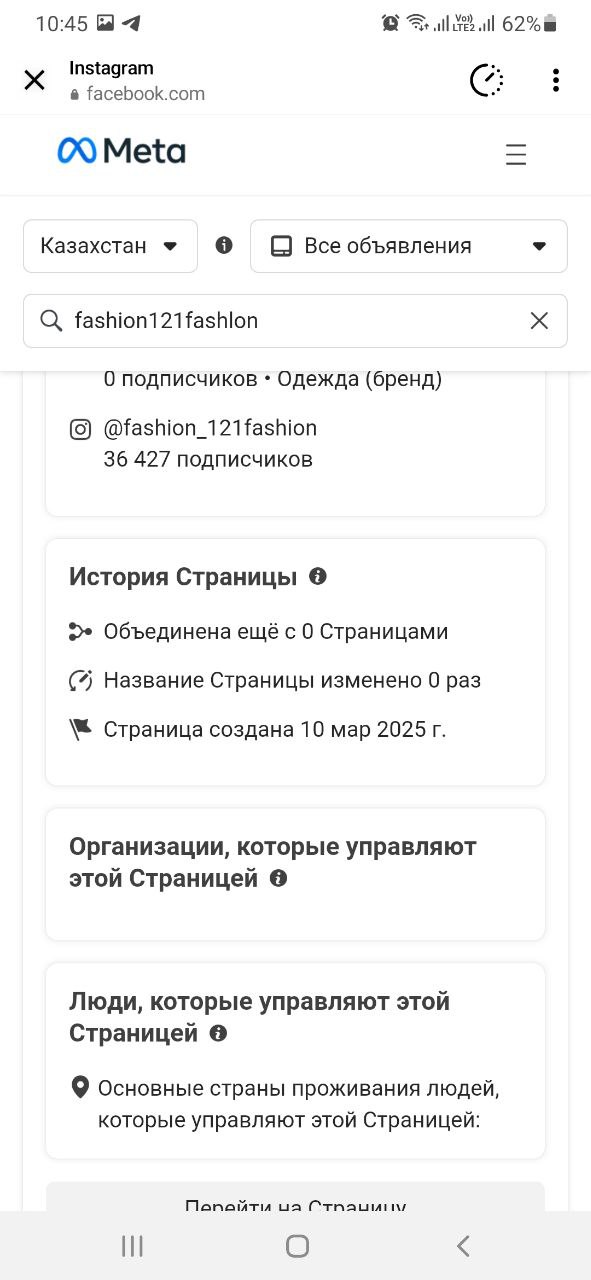Show info for Люди, которые управляют этой Страницей
This screenshot has height=1280, width=591.
click(218, 1033)
